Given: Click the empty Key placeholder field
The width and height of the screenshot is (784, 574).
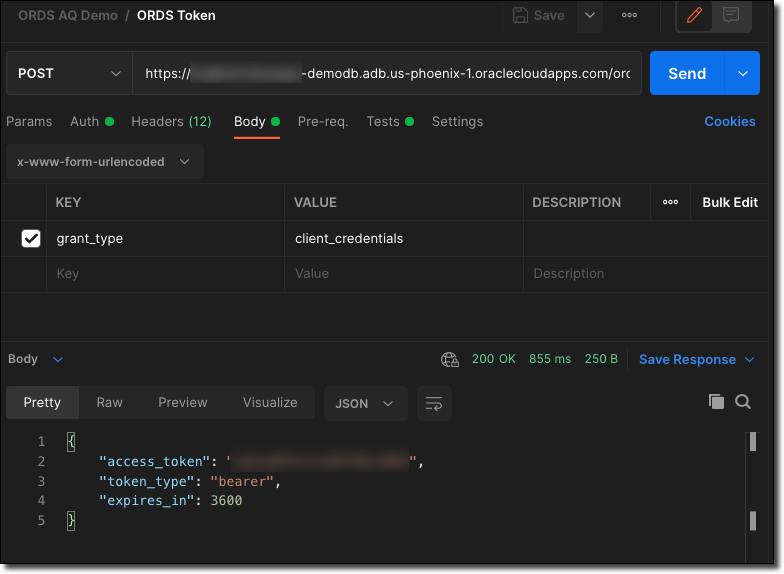Looking at the screenshot, I should (165, 274).
